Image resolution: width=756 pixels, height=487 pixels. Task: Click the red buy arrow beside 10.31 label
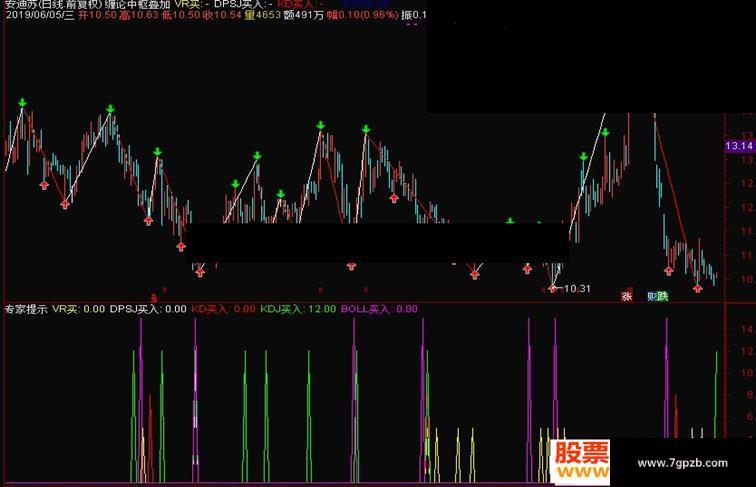pos(553,288)
